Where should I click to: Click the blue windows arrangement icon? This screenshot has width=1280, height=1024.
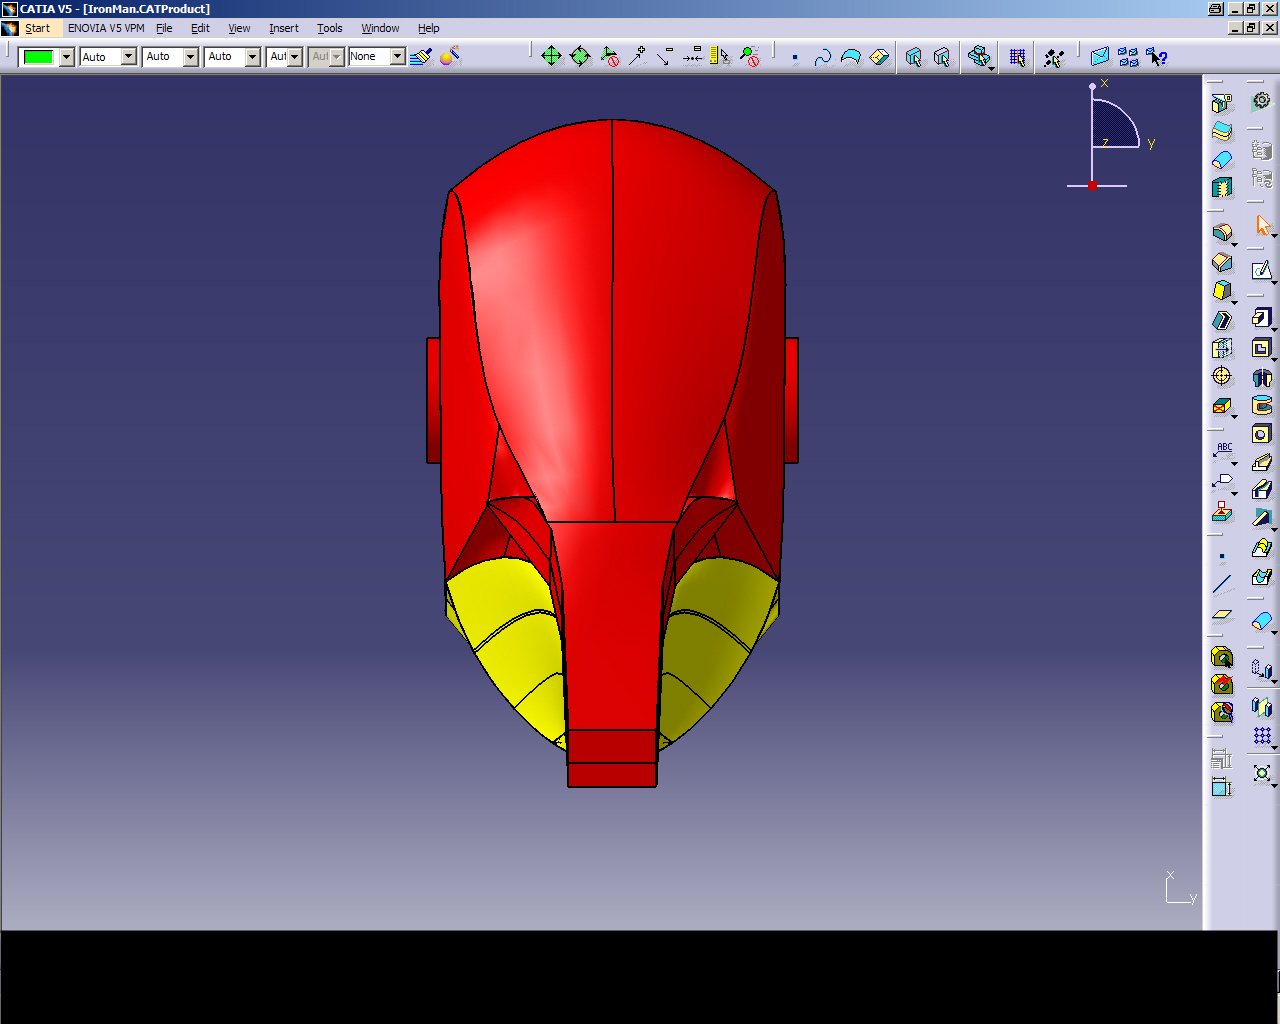click(x=1128, y=57)
